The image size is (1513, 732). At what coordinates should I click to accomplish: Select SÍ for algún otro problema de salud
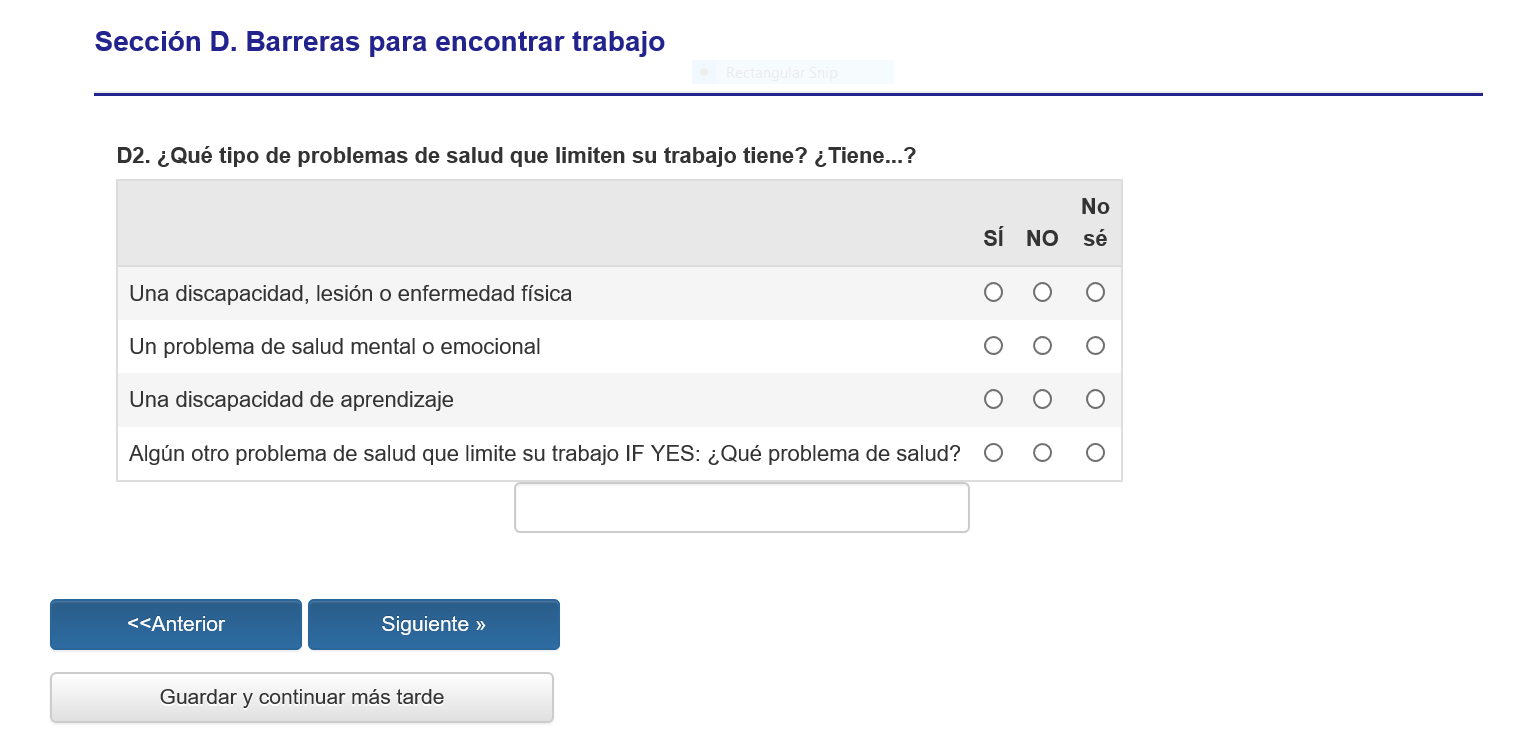(x=993, y=453)
